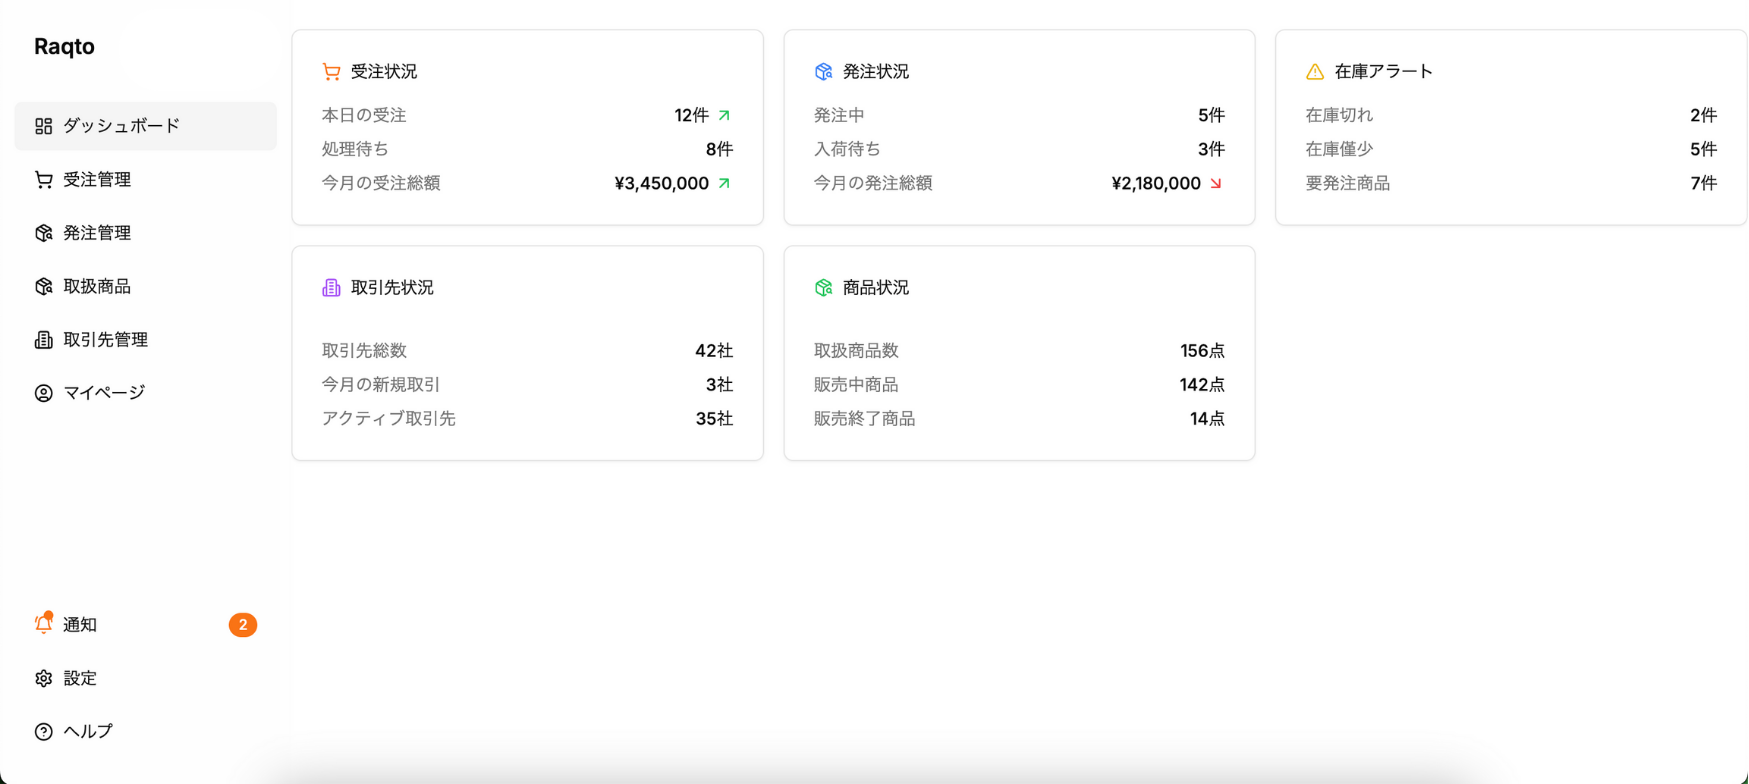Viewport: 1749px width, 784px height.
Task: Click the 在庫切れ row in 在庫アラート
Action: (x=1510, y=116)
